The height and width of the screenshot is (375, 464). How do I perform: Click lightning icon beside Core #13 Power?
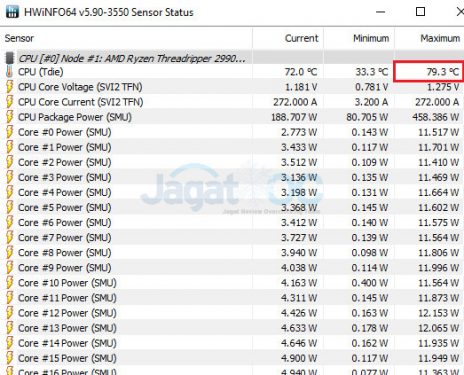[x=10, y=328]
